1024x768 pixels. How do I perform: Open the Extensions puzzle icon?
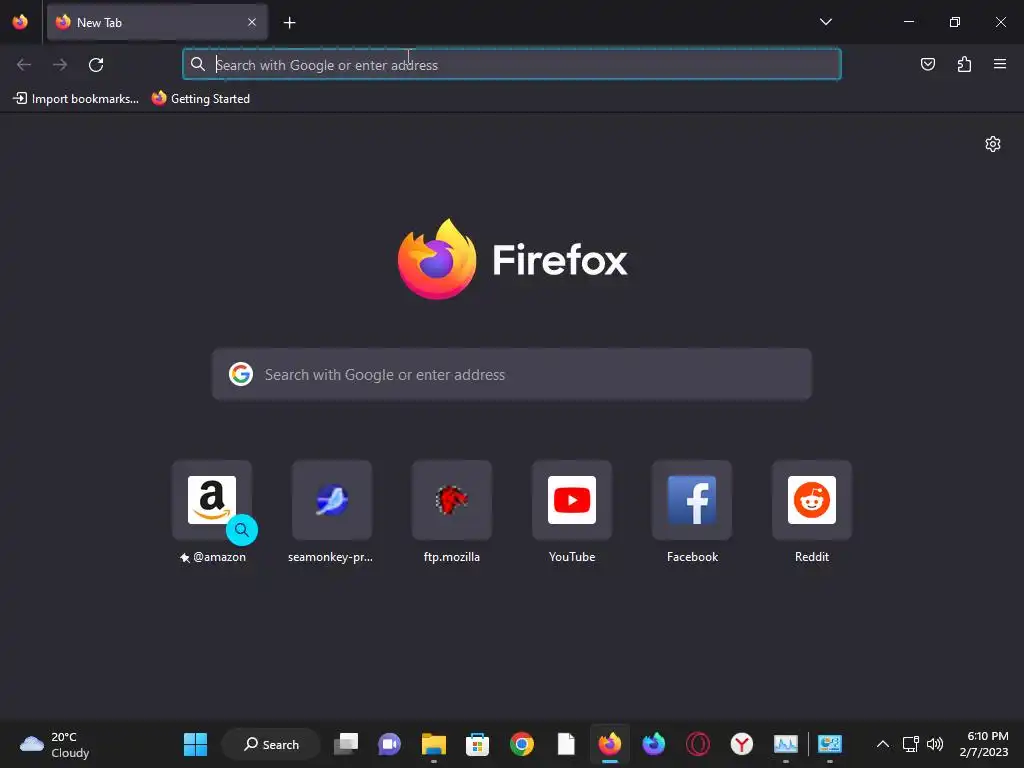click(964, 64)
